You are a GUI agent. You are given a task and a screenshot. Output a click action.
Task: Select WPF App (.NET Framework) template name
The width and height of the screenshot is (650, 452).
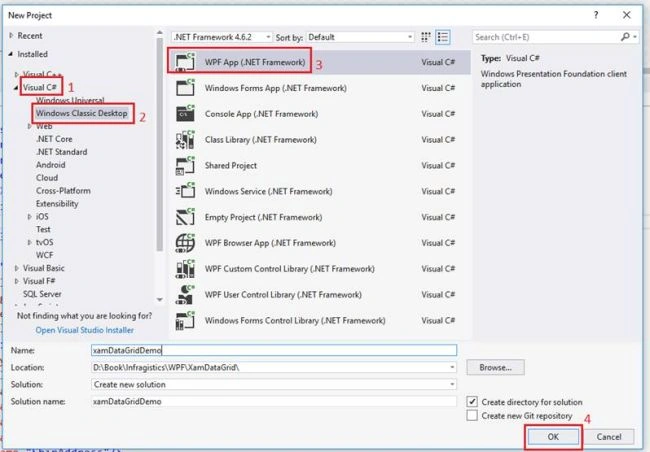point(255,62)
